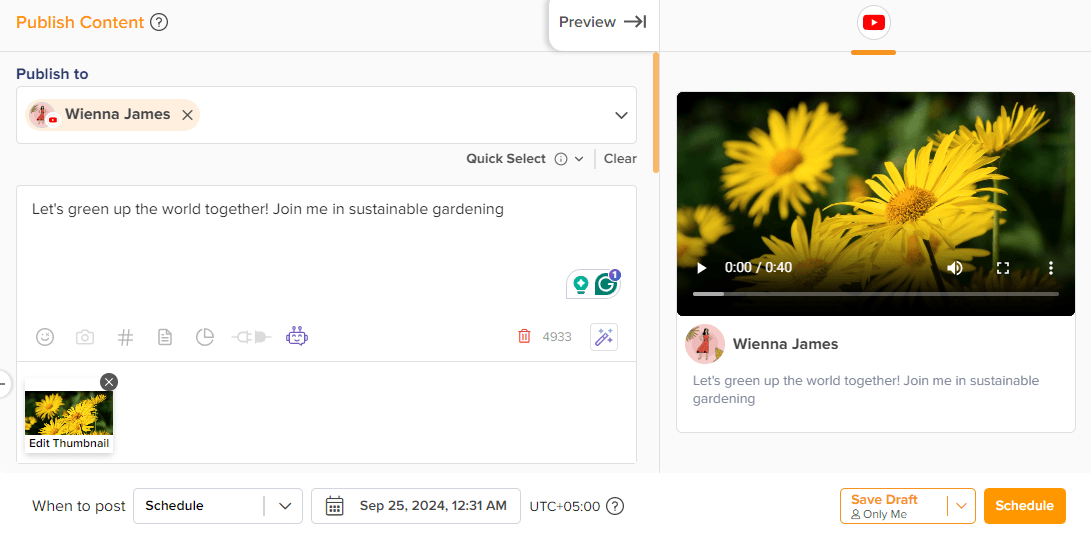Open the plug integrations icon
Screen dimensions: 1091x534
click(251, 338)
